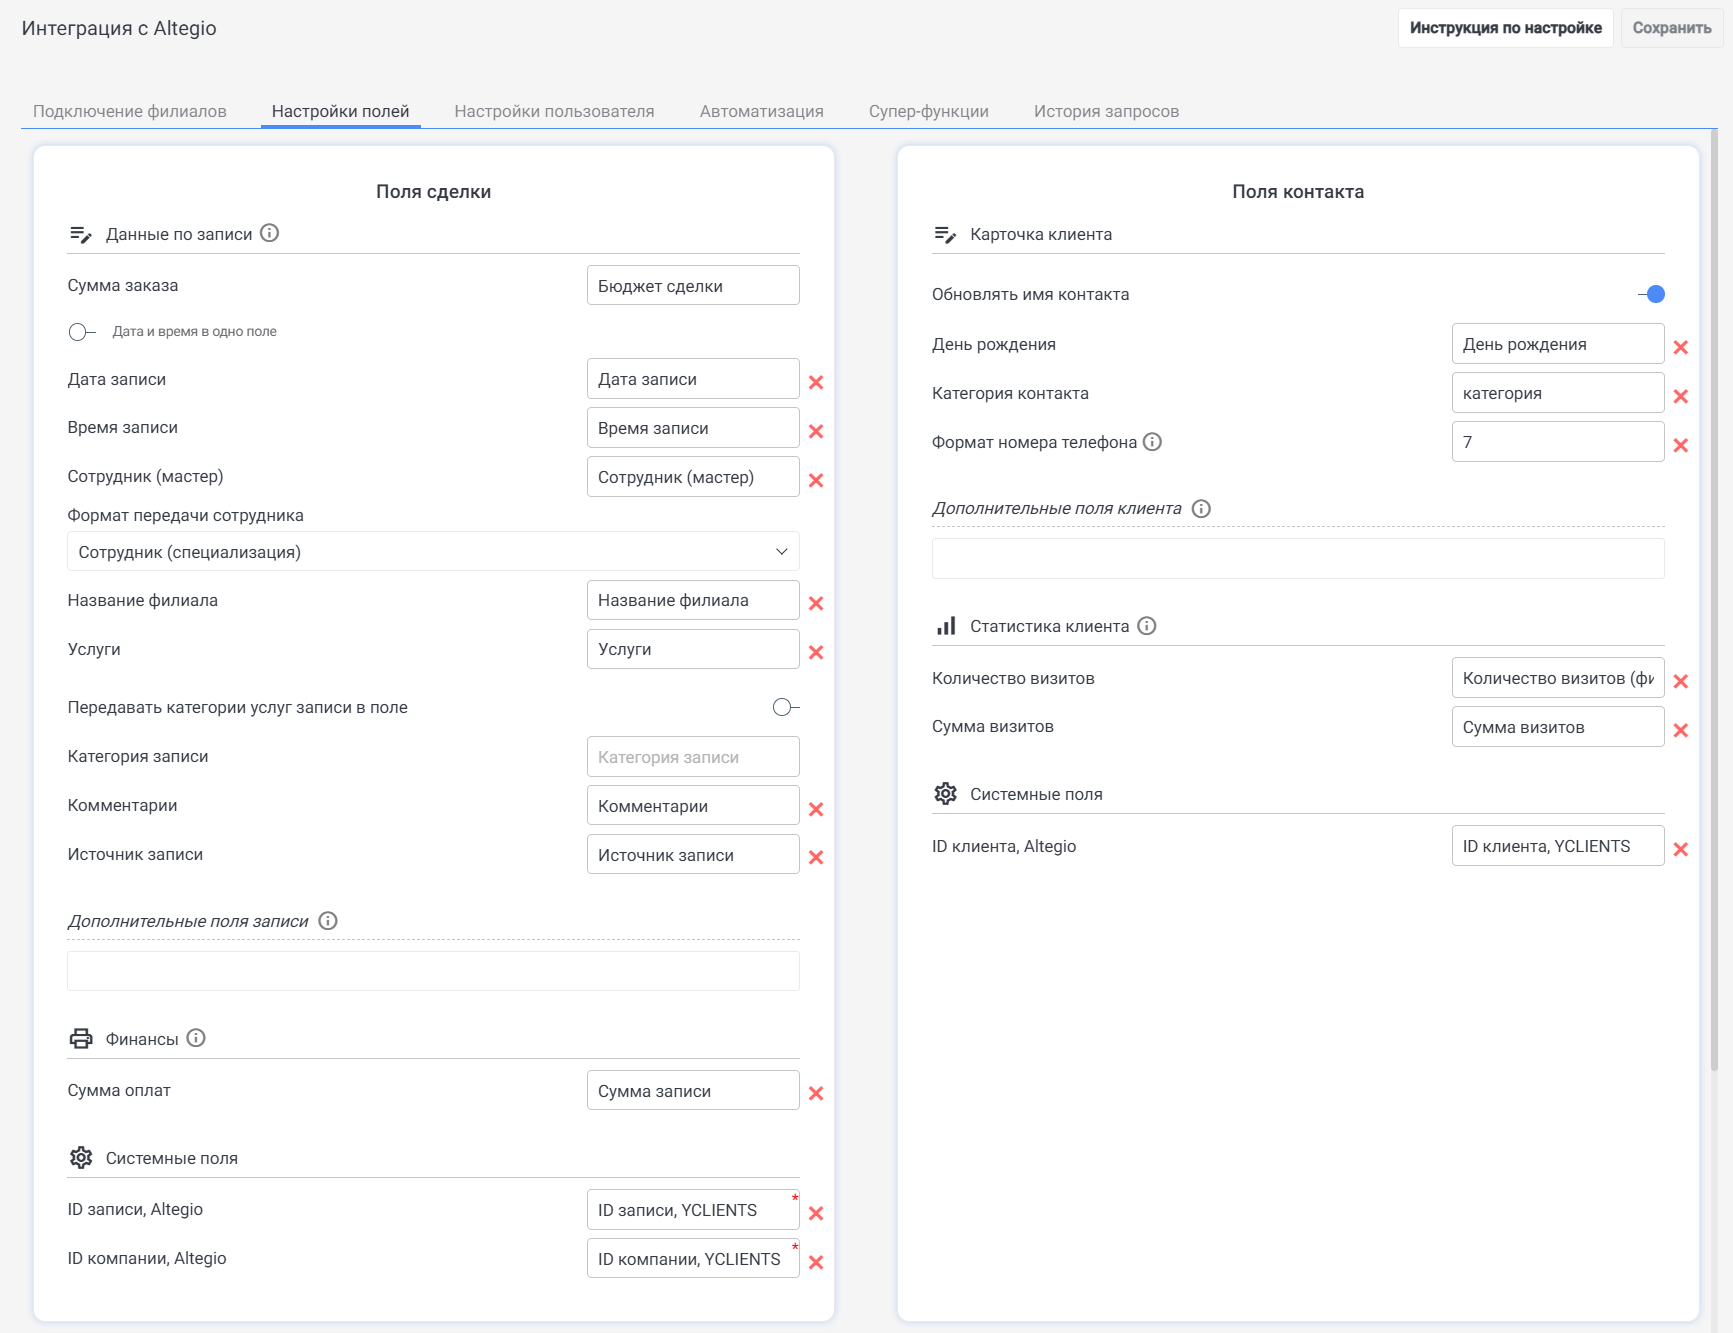Clear the Сотрудник (мастер) field mapping

[816, 480]
